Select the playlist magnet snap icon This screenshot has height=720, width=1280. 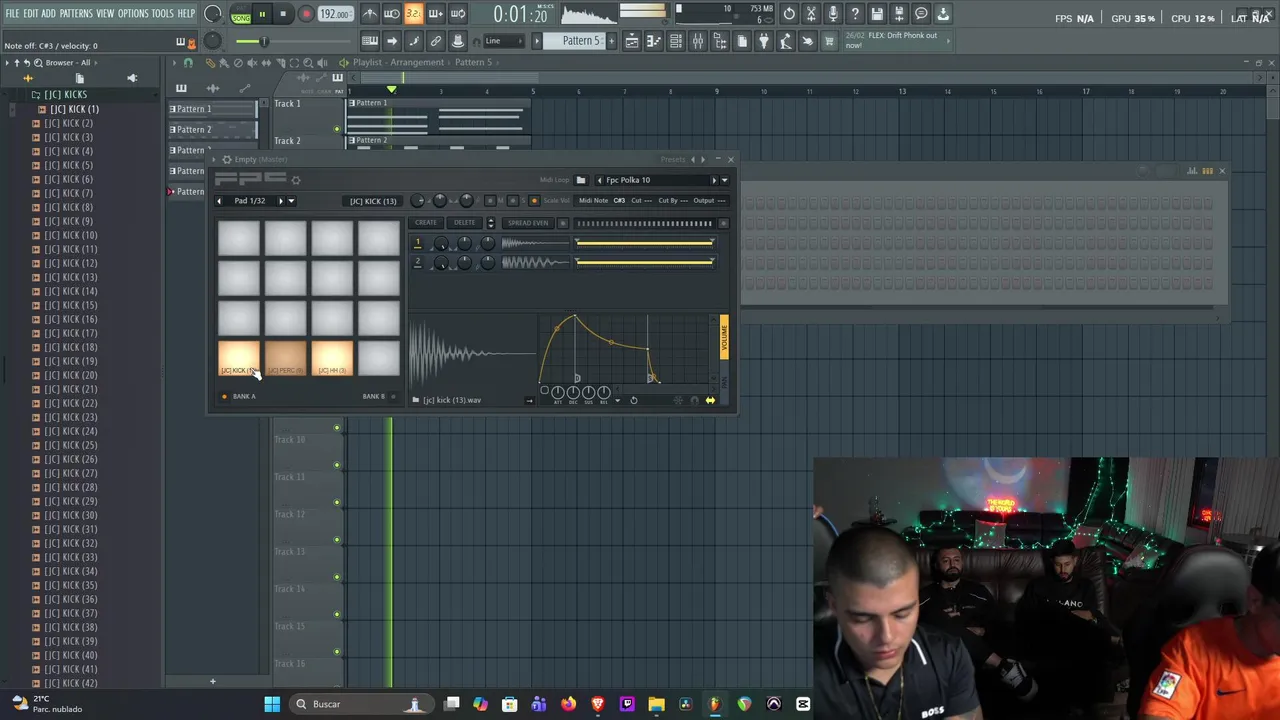pos(188,62)
